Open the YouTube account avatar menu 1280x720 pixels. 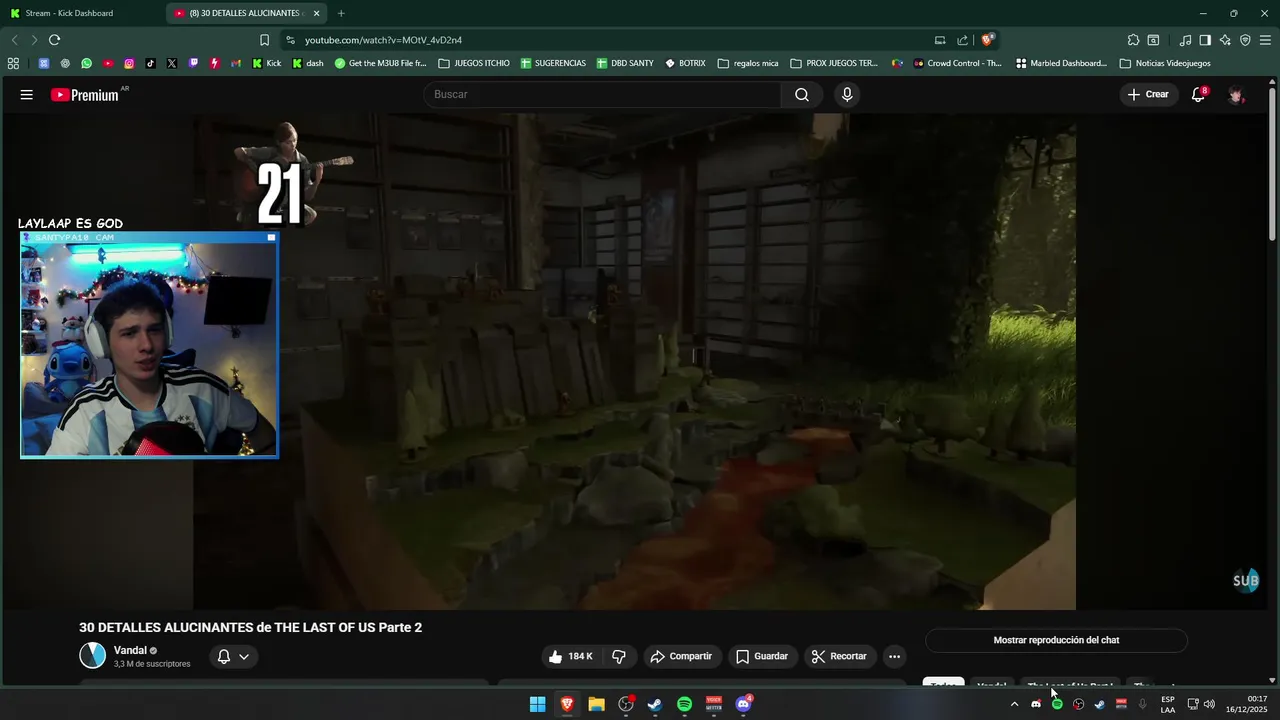1236,95
